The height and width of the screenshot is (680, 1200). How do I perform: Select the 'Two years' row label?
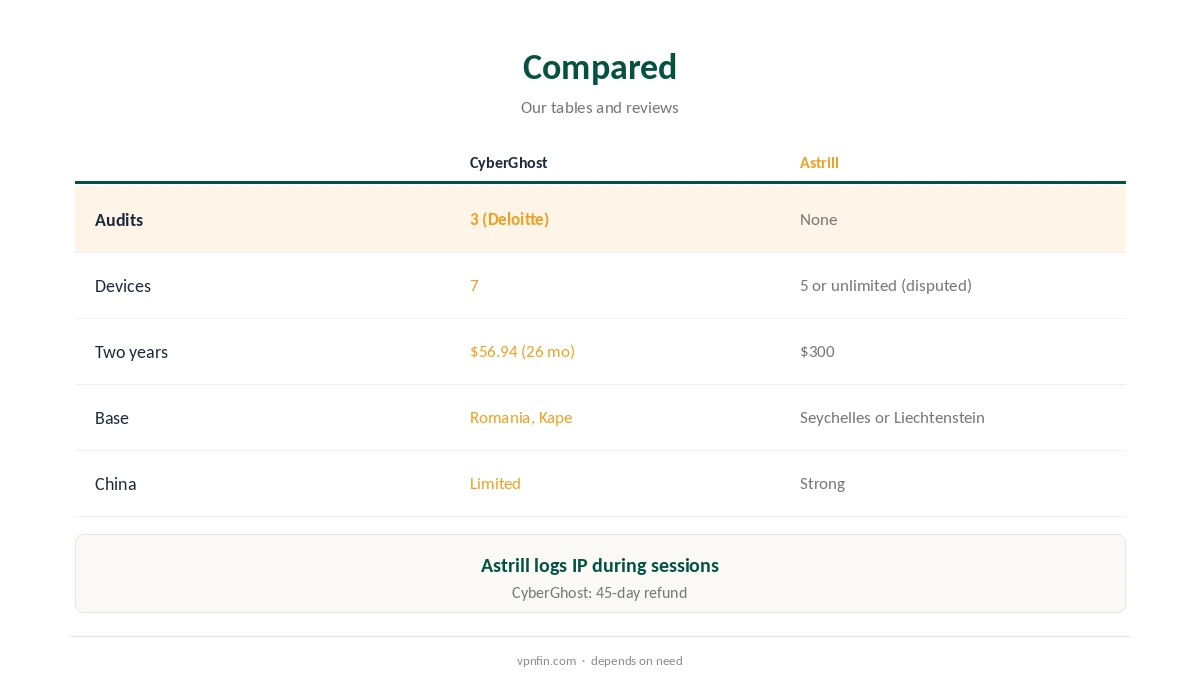tap(131, 352)
